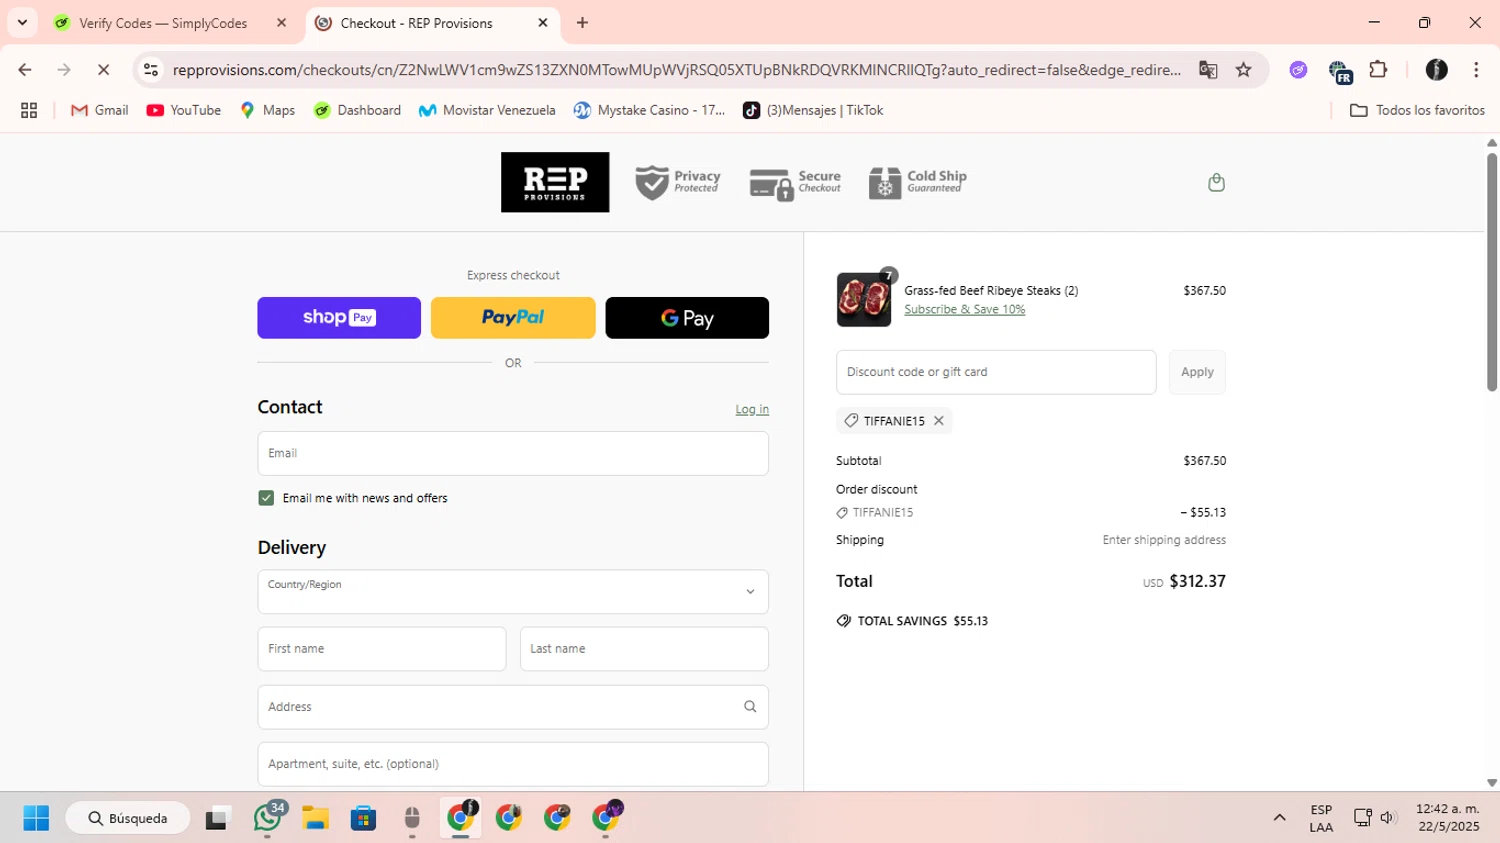This screenshot has height=843, width=1500.
Task: Close the Checkout tab
Action: tap(543, 23)
